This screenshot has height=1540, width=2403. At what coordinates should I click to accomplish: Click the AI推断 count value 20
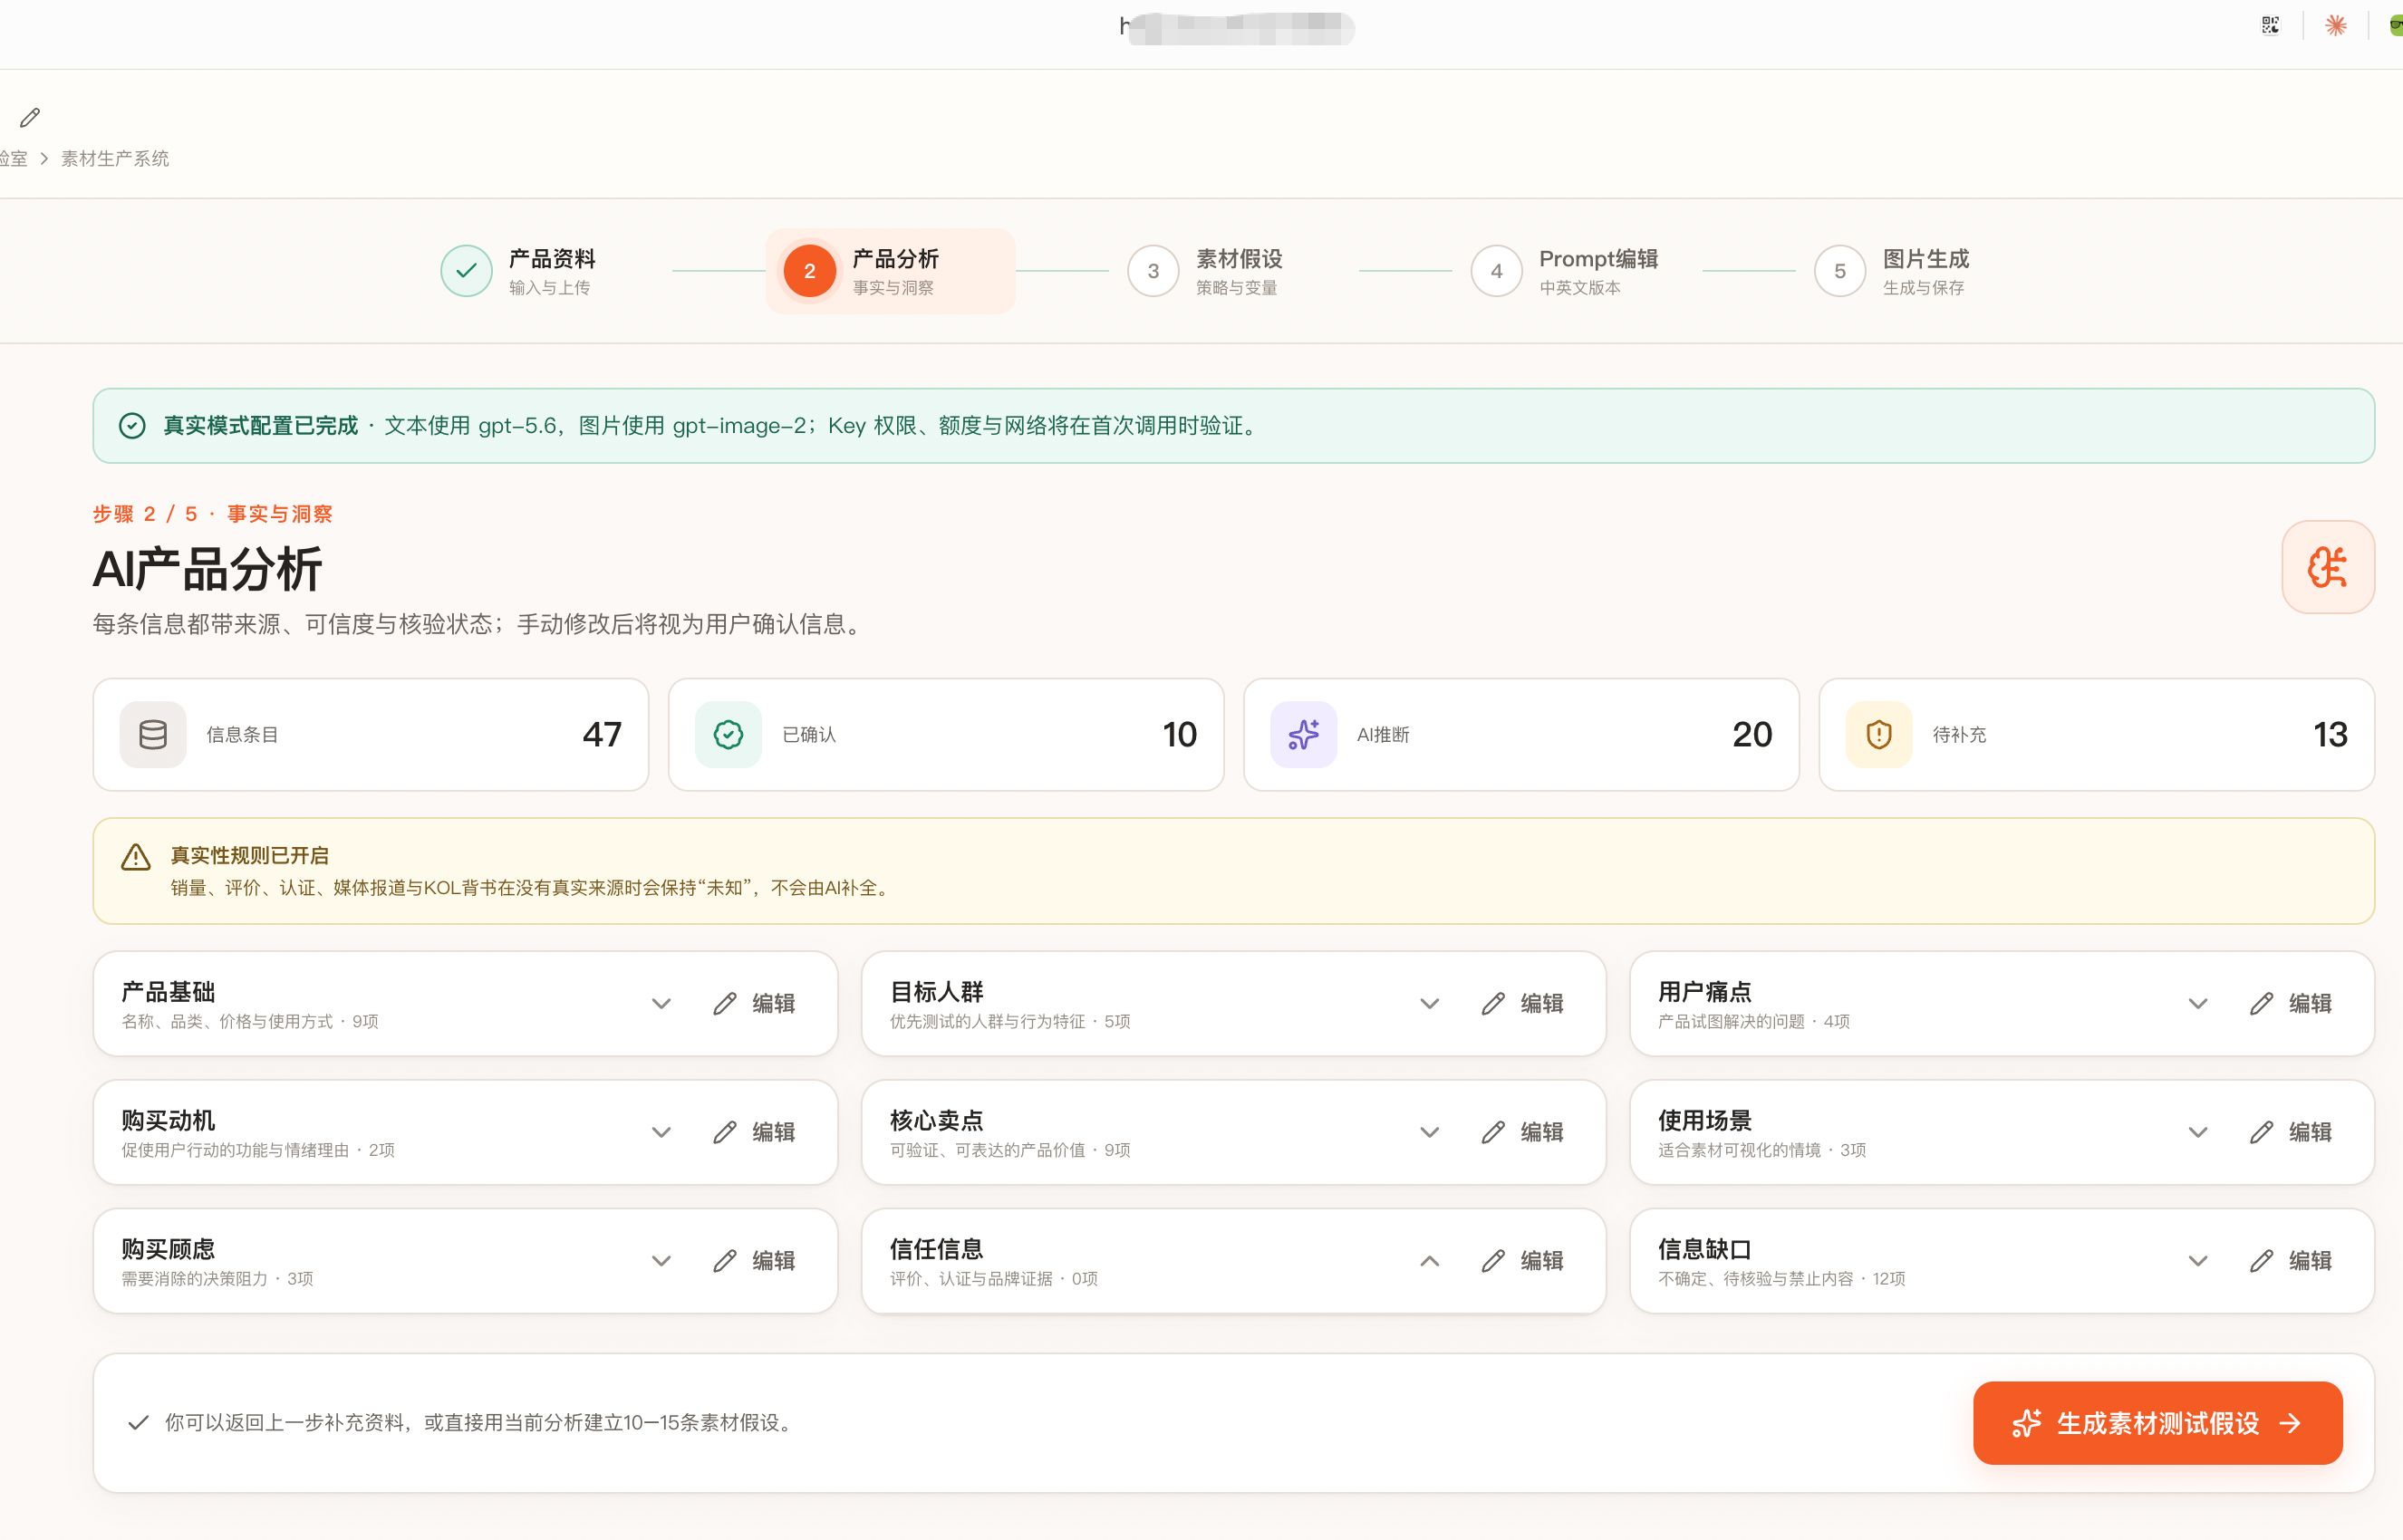(1752, 734)
